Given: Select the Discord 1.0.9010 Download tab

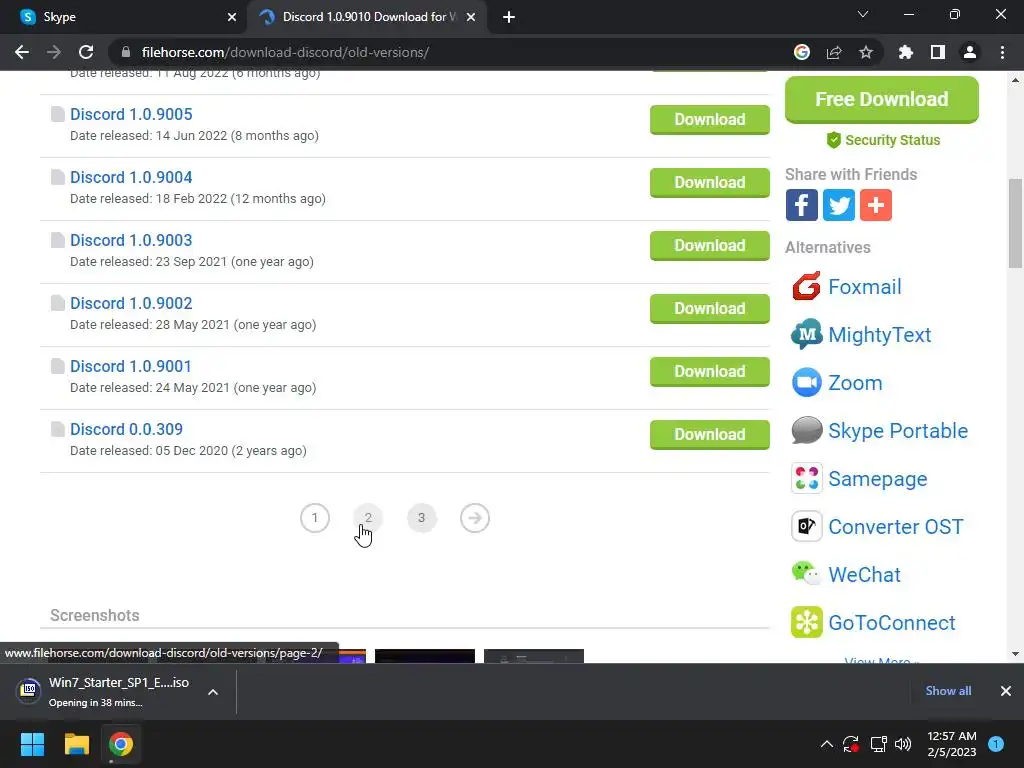Looking at the screenshot, I should click(366, 17).
